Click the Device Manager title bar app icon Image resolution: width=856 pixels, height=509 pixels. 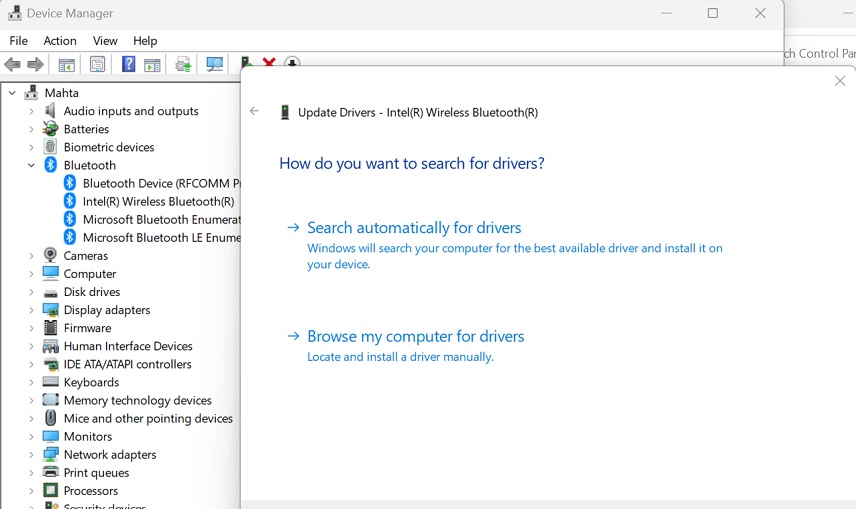click(15, 13)
